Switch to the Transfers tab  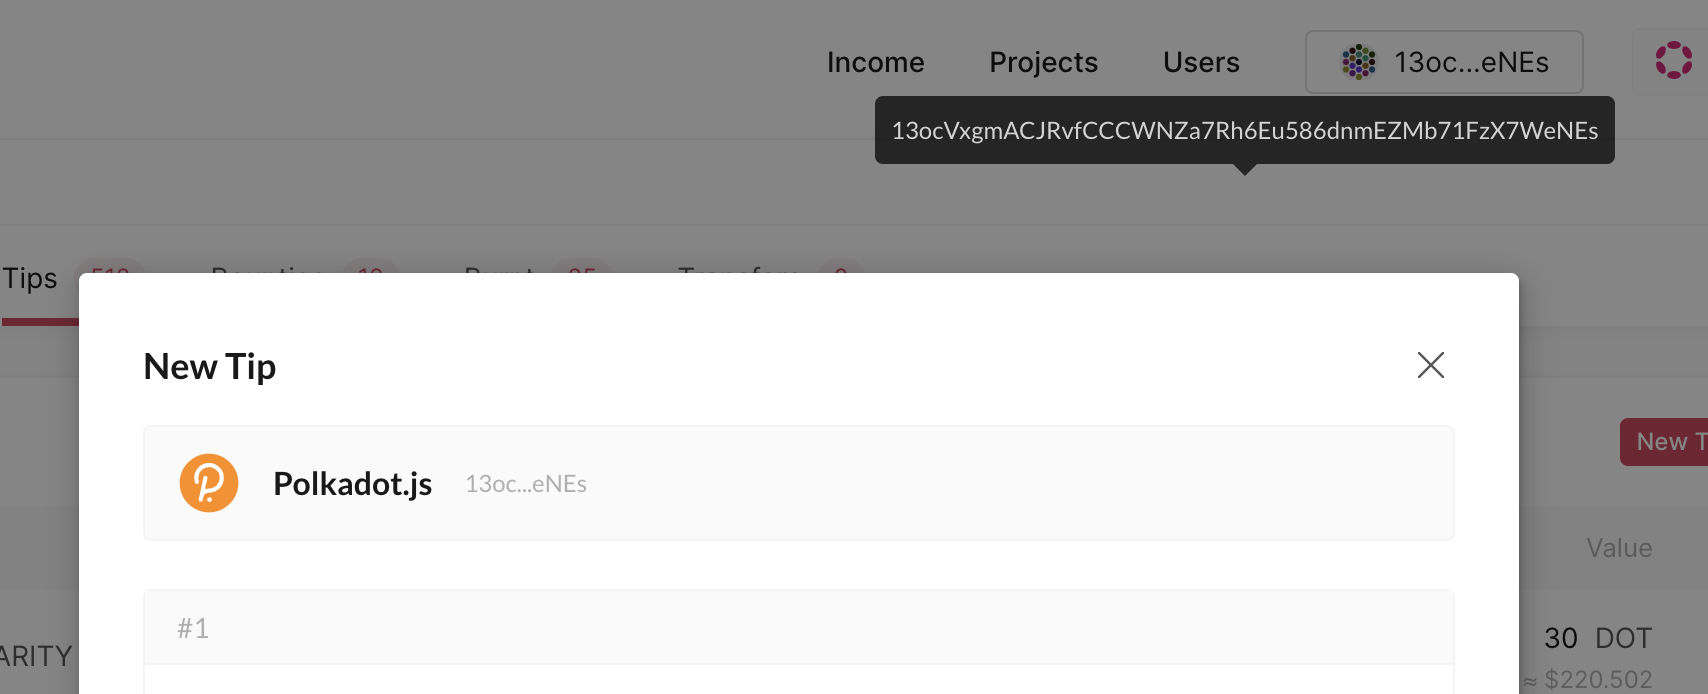(x=737, y=276)
